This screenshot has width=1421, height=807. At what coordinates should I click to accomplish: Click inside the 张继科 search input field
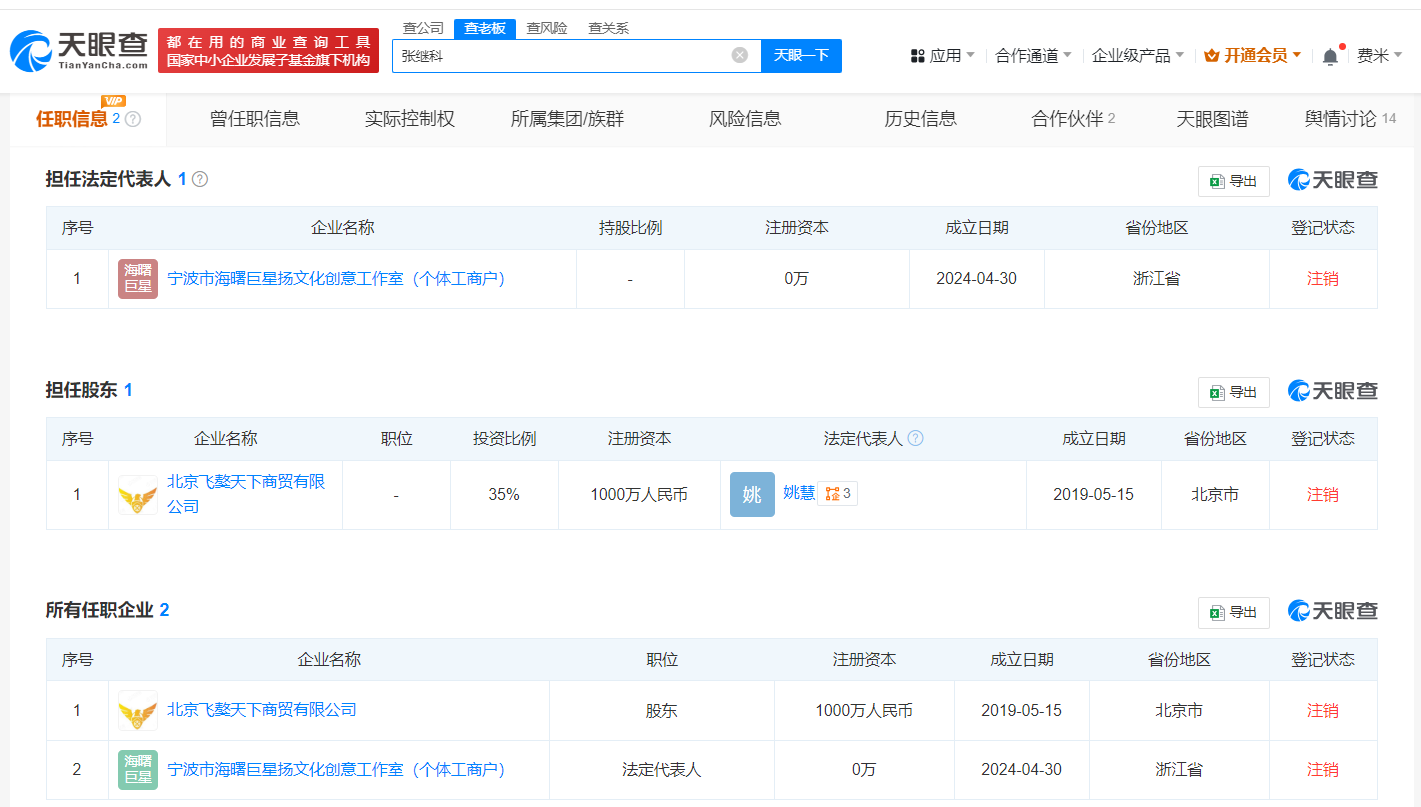550,55
